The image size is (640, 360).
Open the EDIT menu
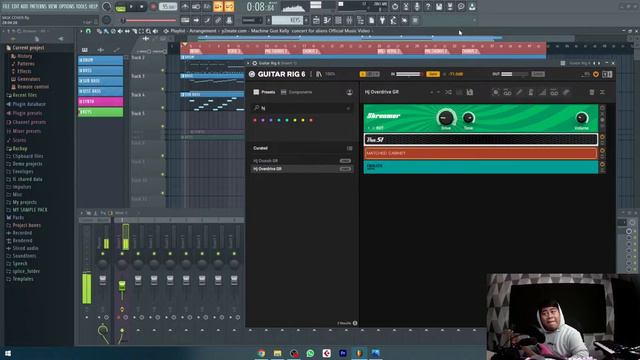pyautogui.click(x=15, y=7)
